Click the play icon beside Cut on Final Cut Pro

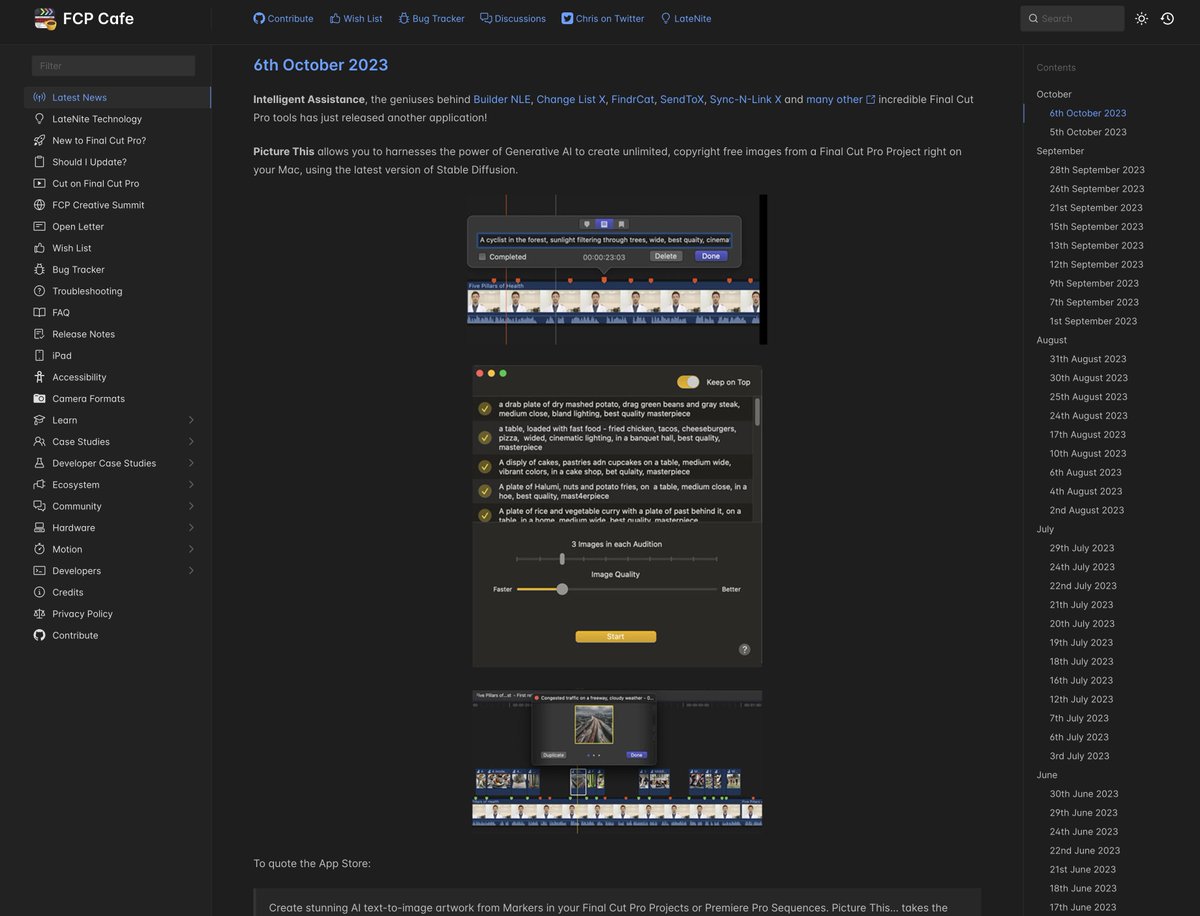point(39,183)
